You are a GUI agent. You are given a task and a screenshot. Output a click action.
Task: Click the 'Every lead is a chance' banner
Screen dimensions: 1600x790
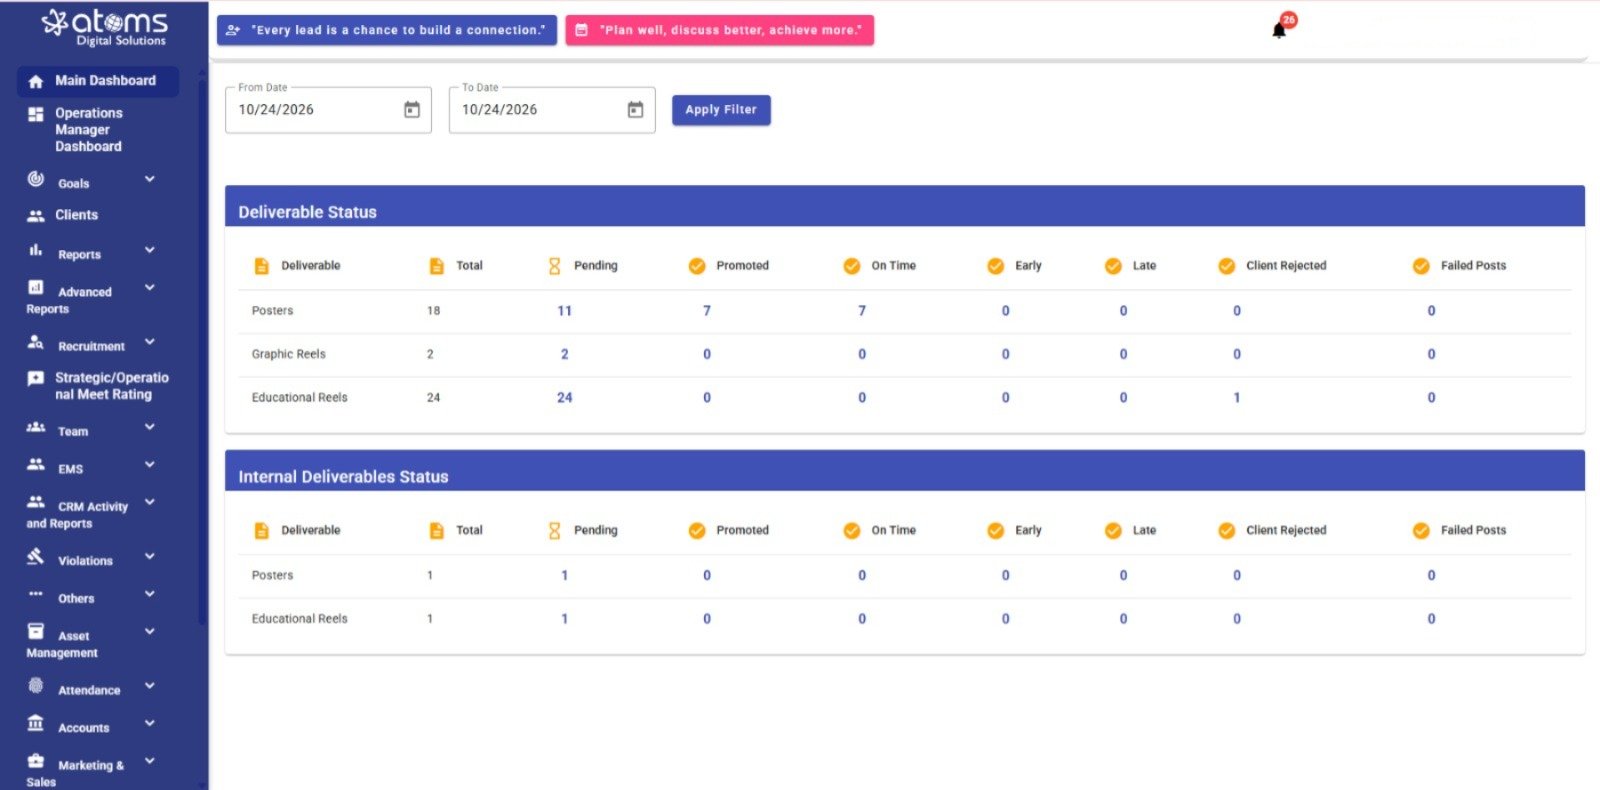coord(387,30)
